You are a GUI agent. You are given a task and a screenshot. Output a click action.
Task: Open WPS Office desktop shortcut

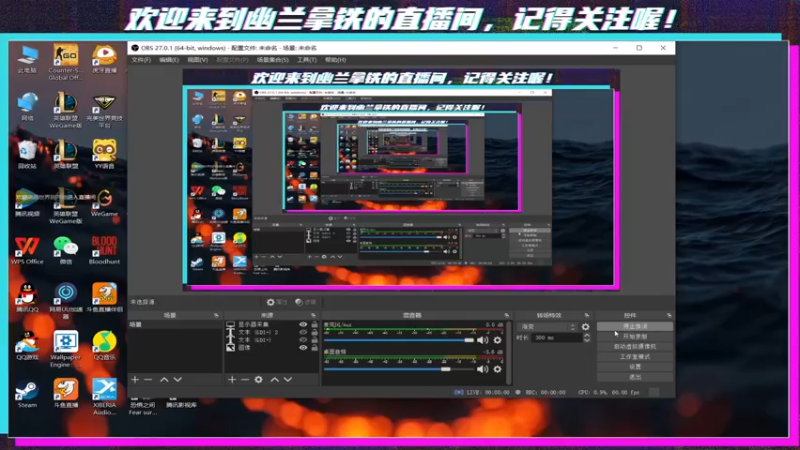click(x=27, y=251)
